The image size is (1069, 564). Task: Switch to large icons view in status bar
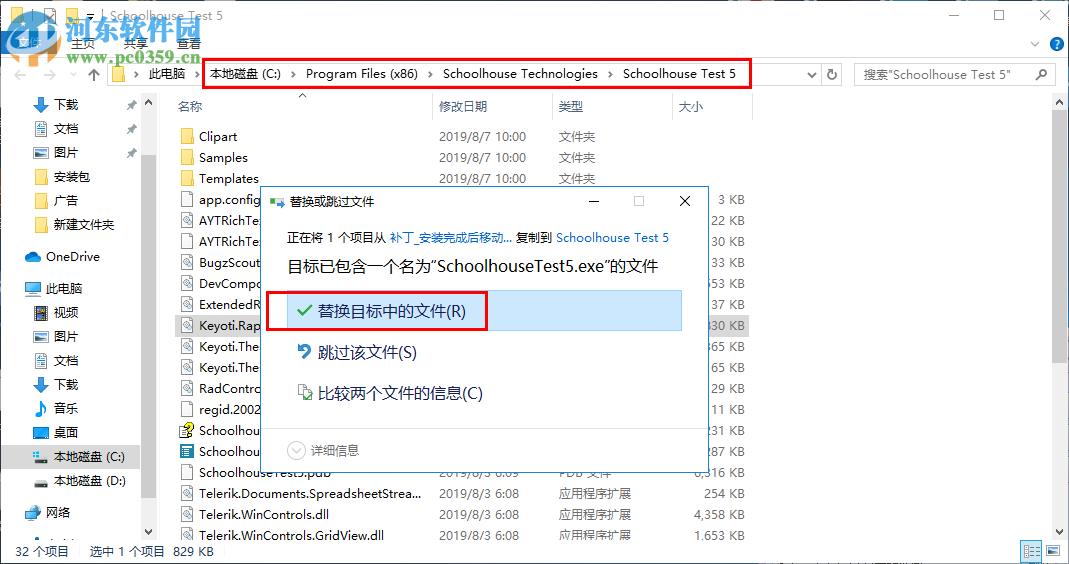[x=1053, y=551]
